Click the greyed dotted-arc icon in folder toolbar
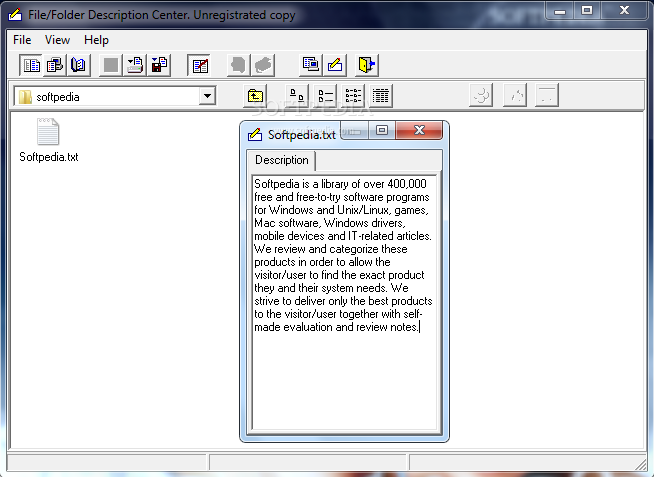The height and width of the screenshot is (477, 654). click(515, 95)
